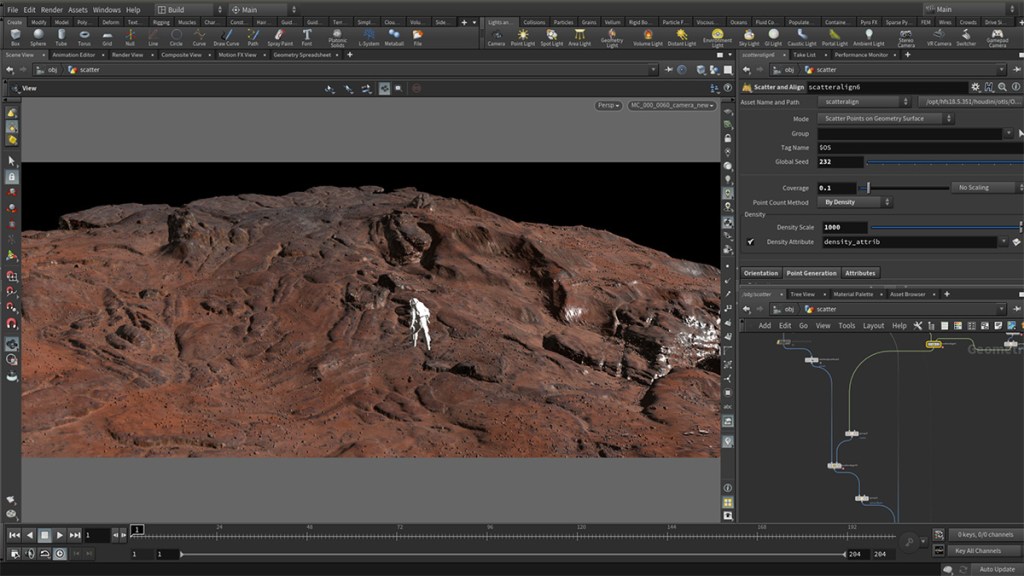Open the Scatter Points on Geometry Surface mode dropdown
1024x576 pixels.
(880, 117)
